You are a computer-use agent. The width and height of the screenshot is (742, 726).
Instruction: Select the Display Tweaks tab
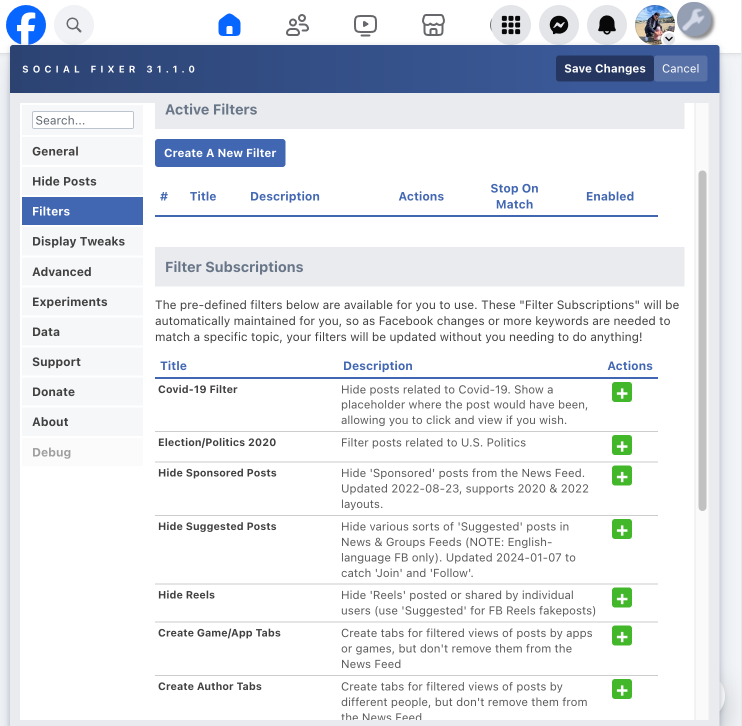[78, 241]
